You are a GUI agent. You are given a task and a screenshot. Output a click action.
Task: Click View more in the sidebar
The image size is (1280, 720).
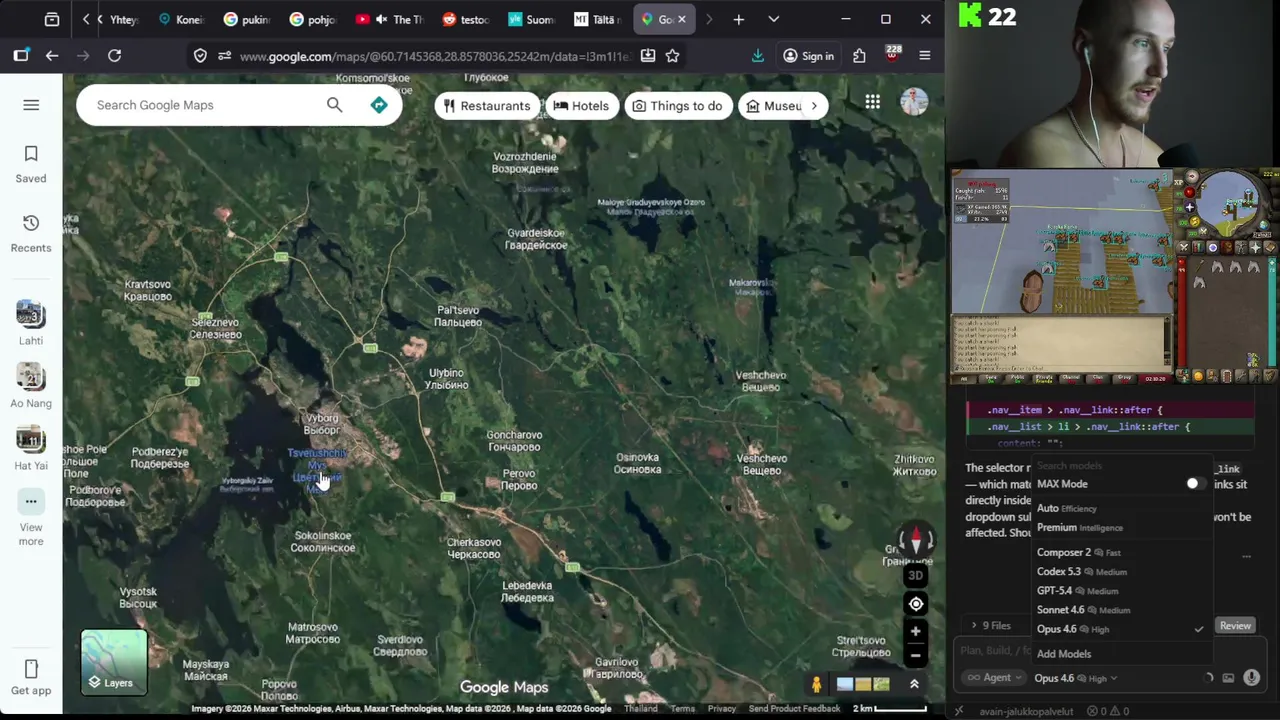pyautogui.click(x=31, y=518)
